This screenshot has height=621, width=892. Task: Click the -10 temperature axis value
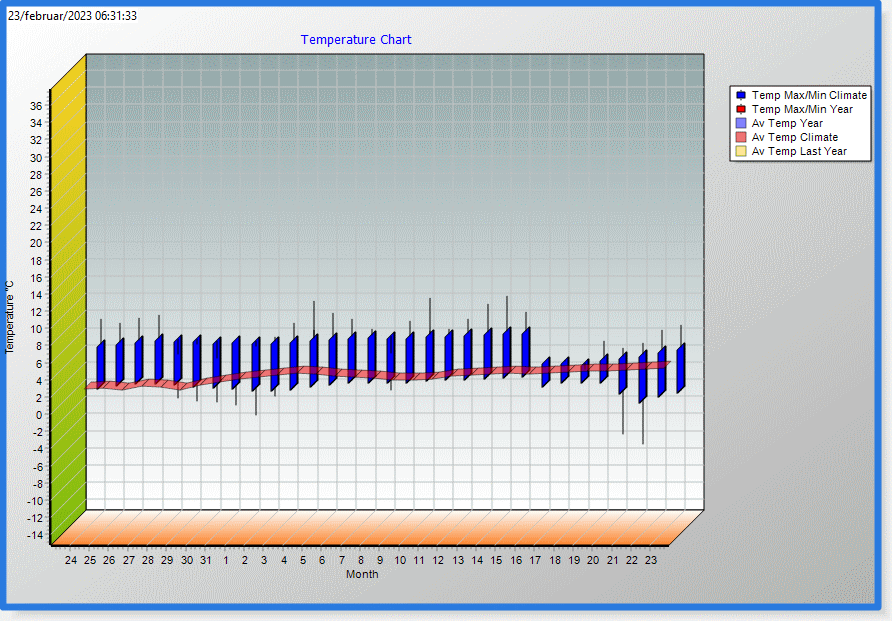tap(35, 501)
